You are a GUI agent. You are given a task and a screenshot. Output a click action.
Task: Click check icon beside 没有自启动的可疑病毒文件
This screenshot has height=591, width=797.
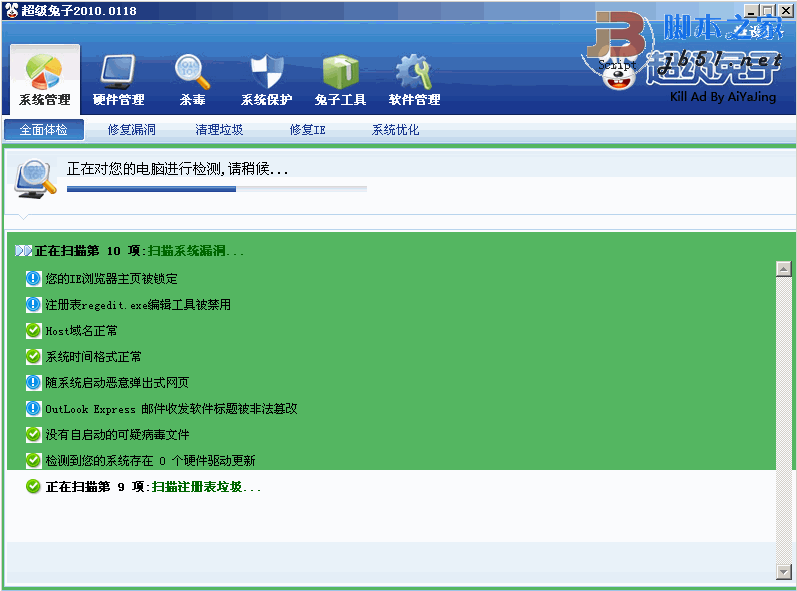pyautogui.click(x=33, y=434)
